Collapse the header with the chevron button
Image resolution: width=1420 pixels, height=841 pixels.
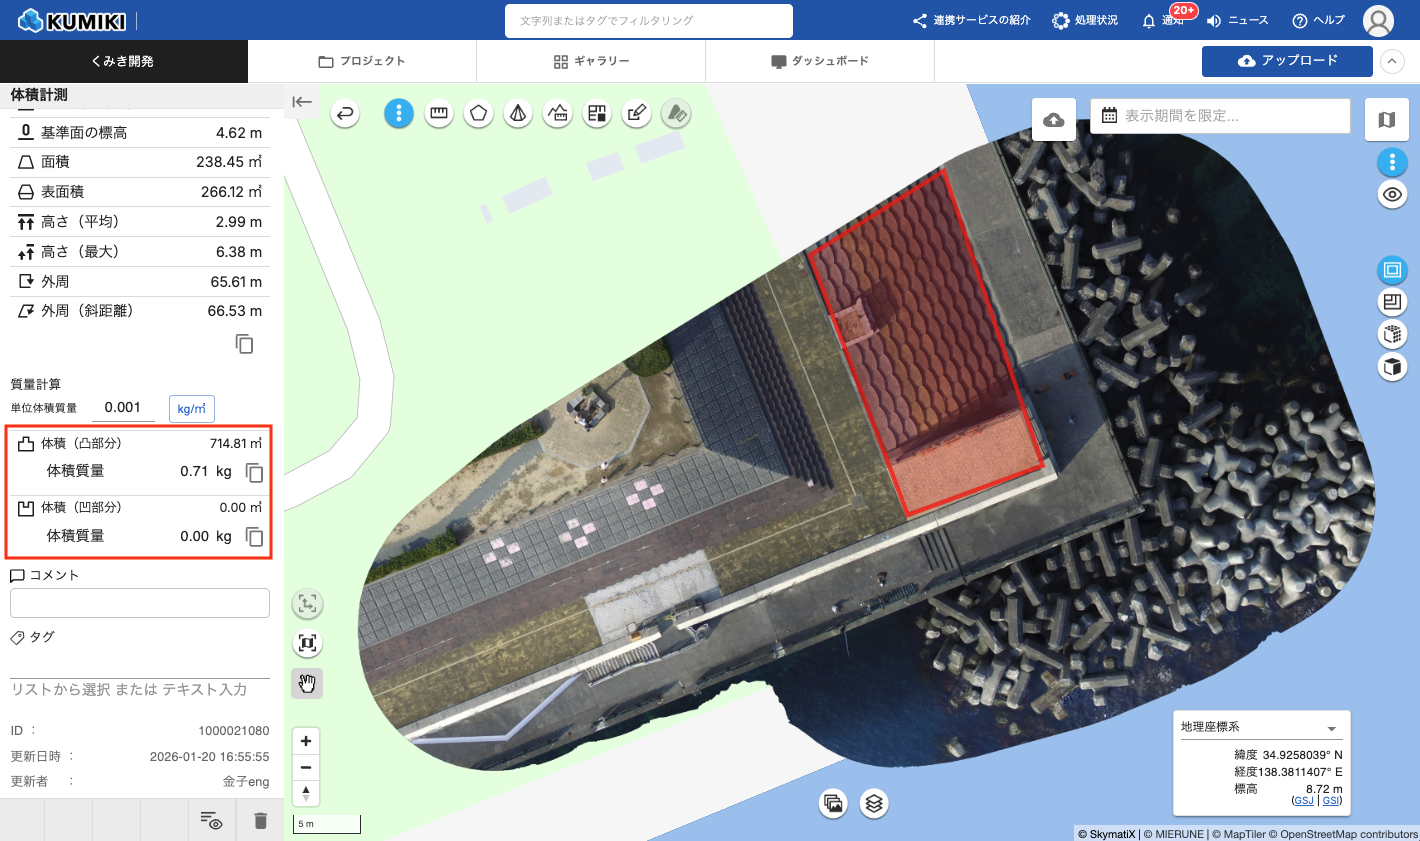(x=1391, y=61)
